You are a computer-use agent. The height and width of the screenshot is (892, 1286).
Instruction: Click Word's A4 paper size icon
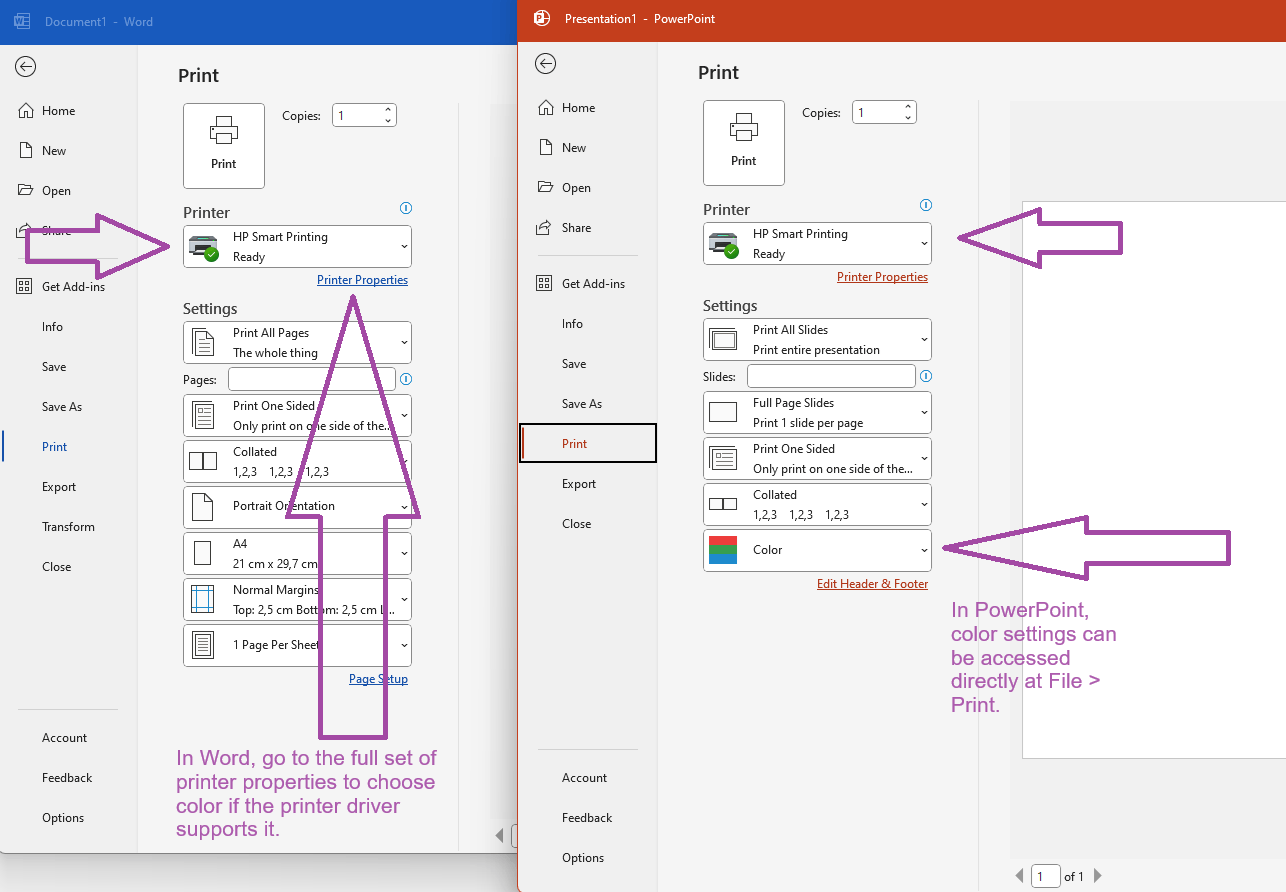[x=203, y=553]
